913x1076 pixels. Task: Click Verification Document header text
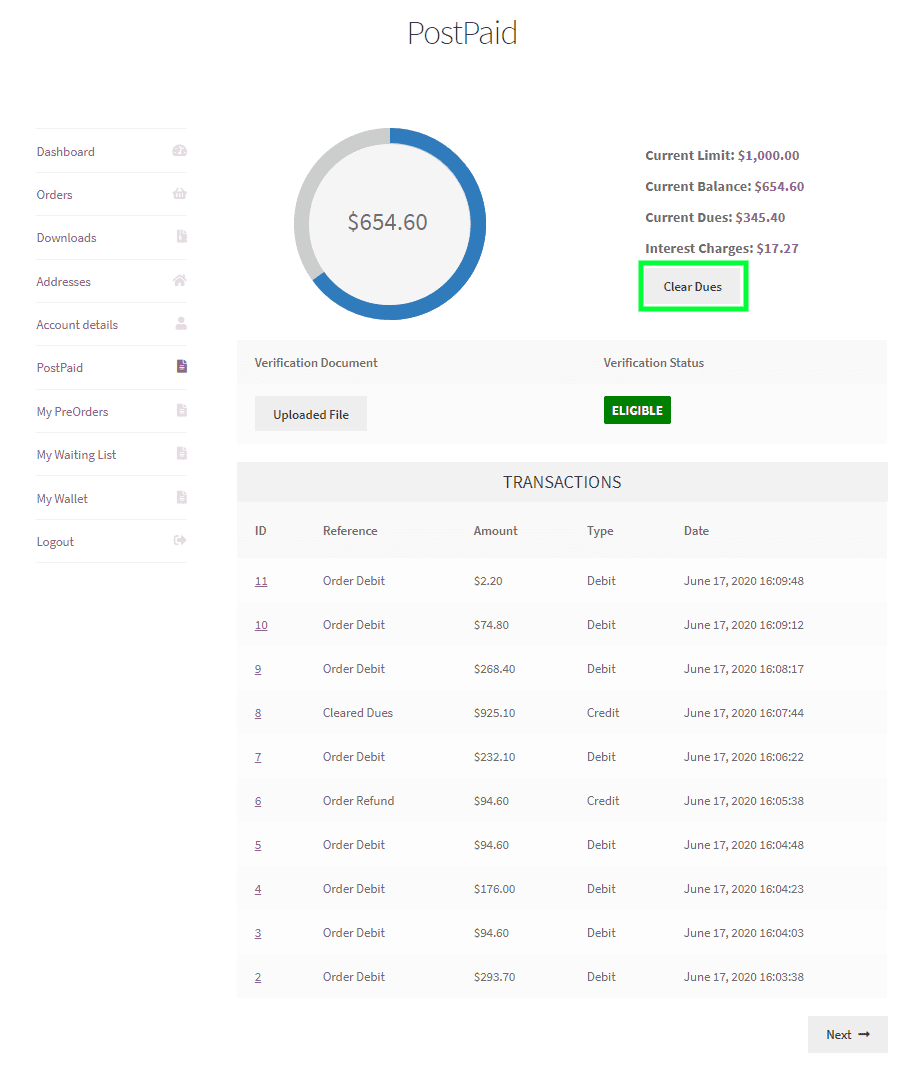pyautogui.click(x=316, y=363)
